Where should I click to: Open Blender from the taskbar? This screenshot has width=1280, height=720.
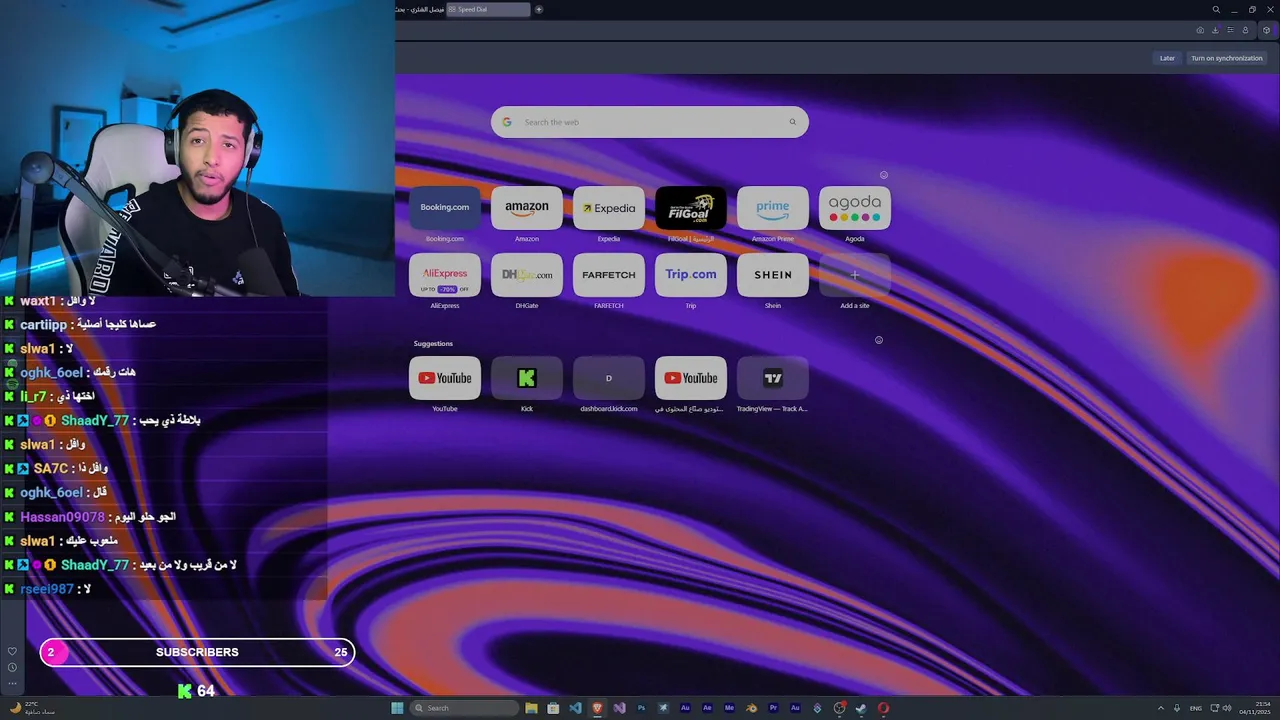[x=751, y=708]
